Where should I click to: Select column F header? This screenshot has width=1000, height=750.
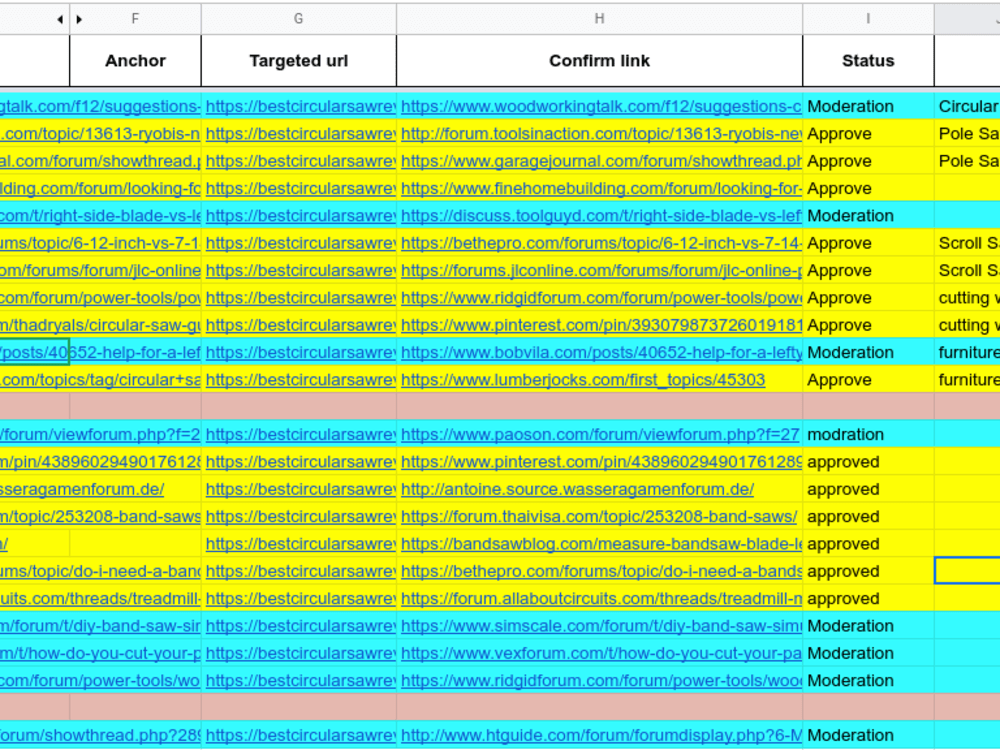pos(135,19)
